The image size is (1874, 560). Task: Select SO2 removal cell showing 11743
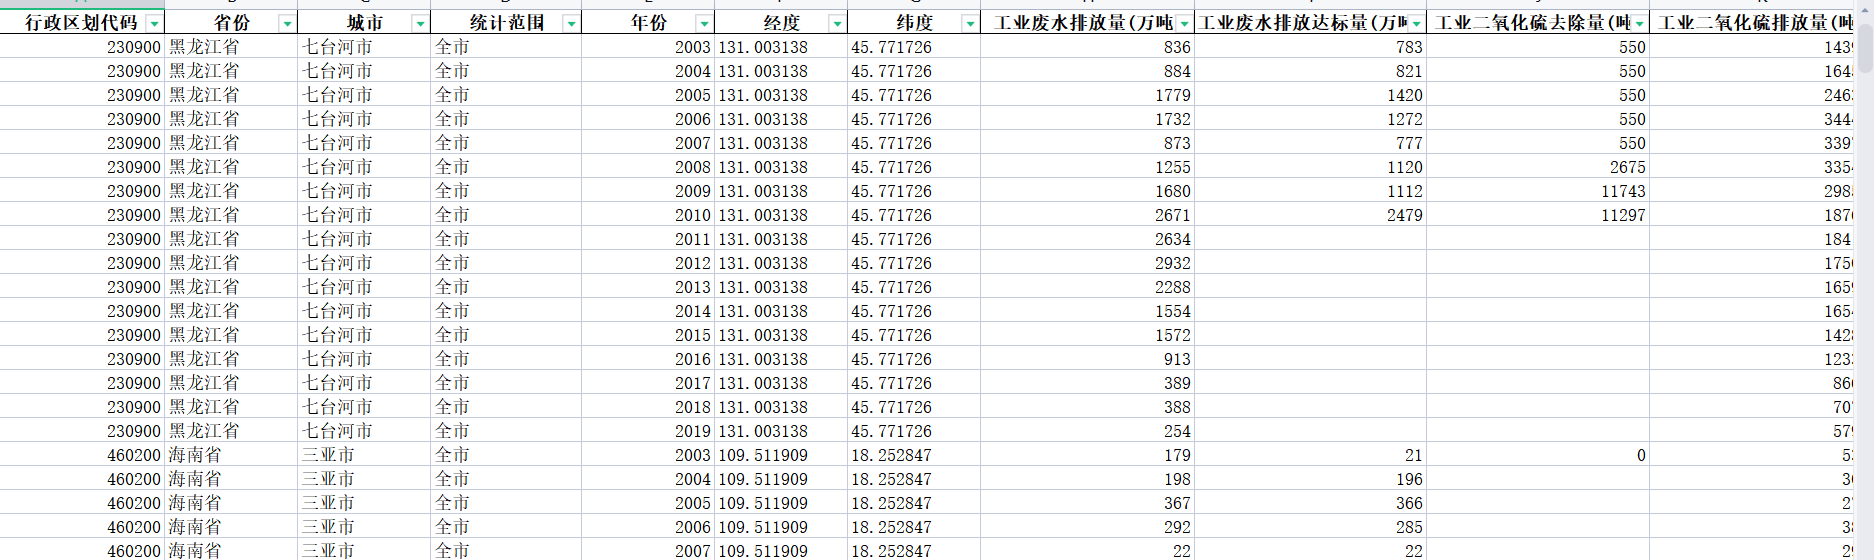(1538, 191)
